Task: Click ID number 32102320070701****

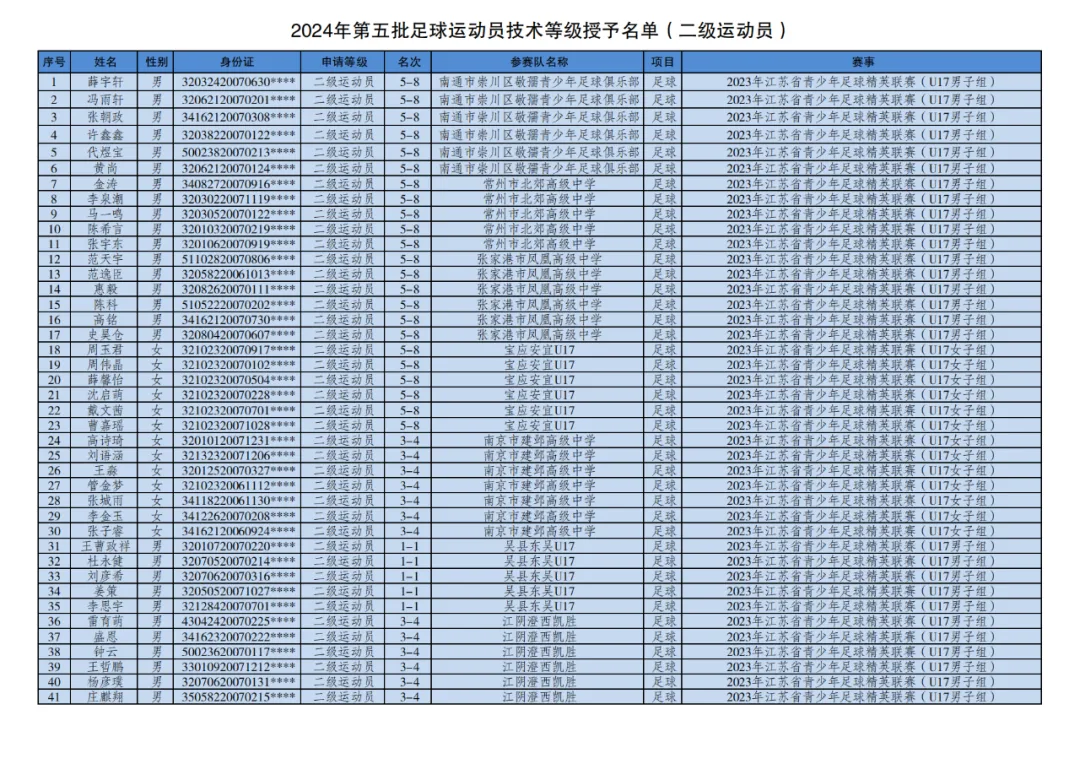Action: click(238, 410)
